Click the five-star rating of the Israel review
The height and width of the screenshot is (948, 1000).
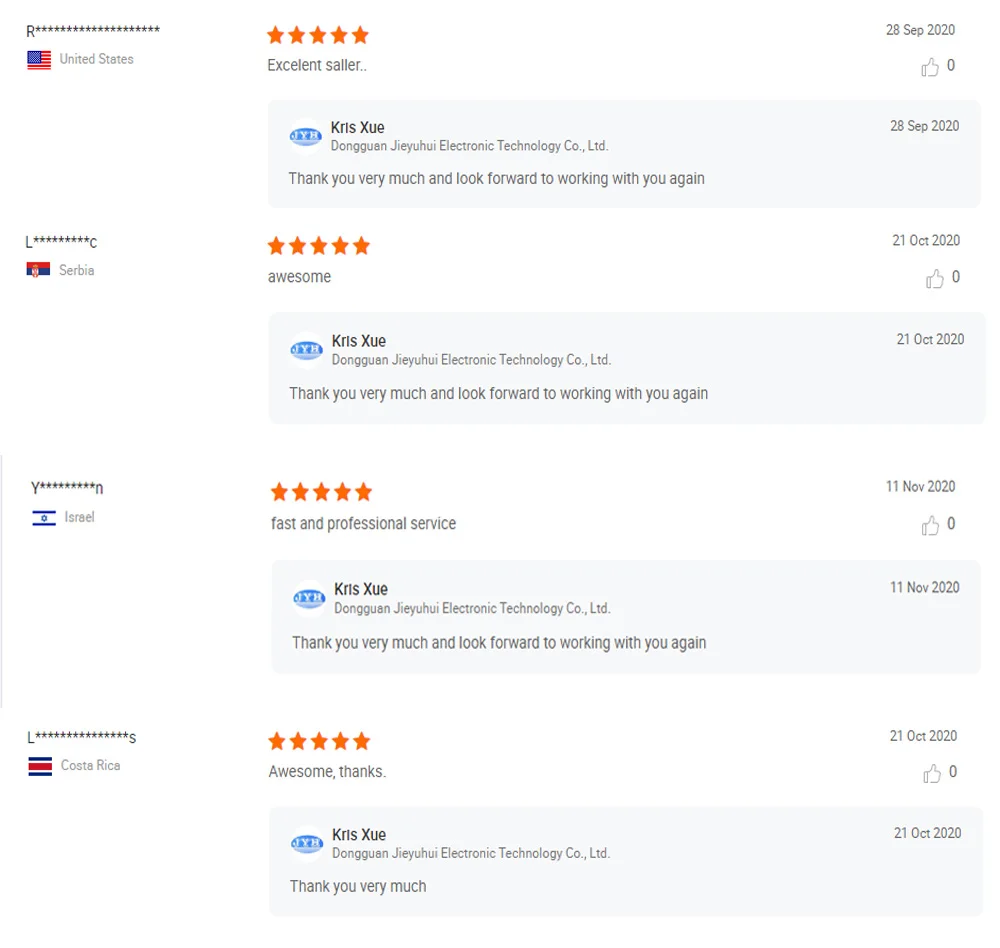coord(321,492)
